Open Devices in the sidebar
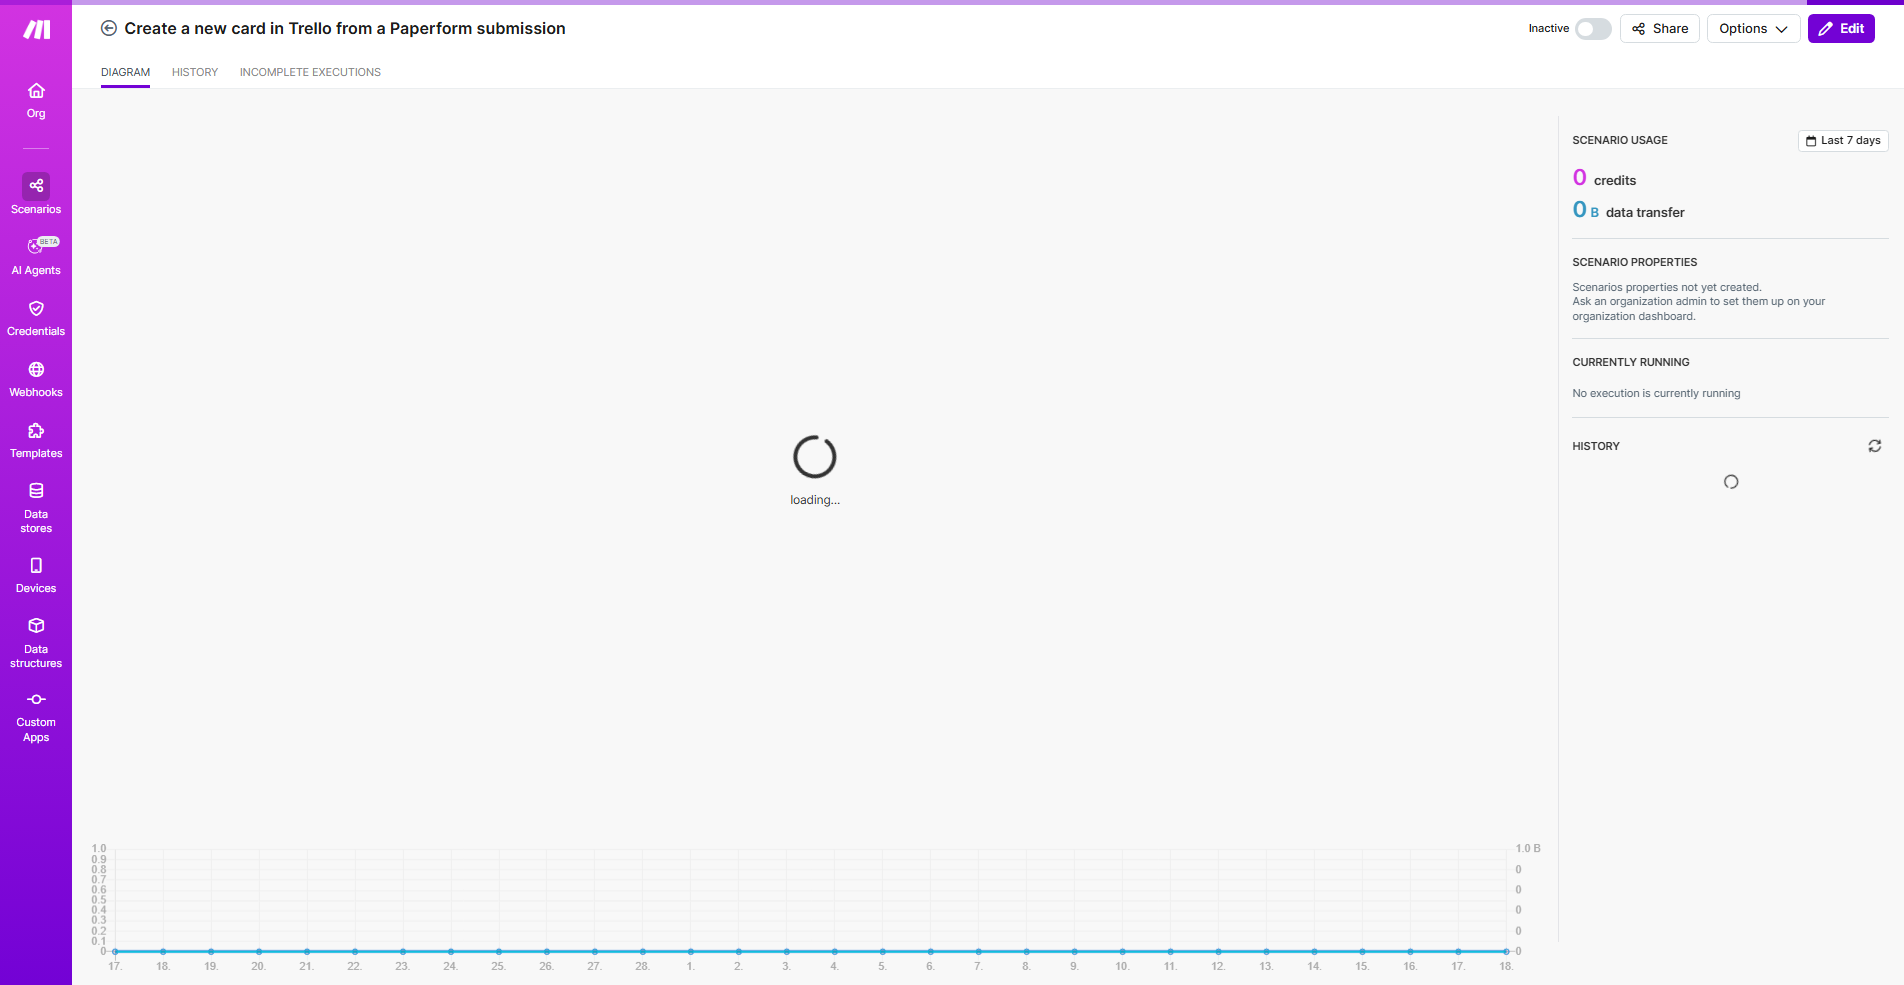Screen dimensions: 1904x985 click(x=36, y=575)
